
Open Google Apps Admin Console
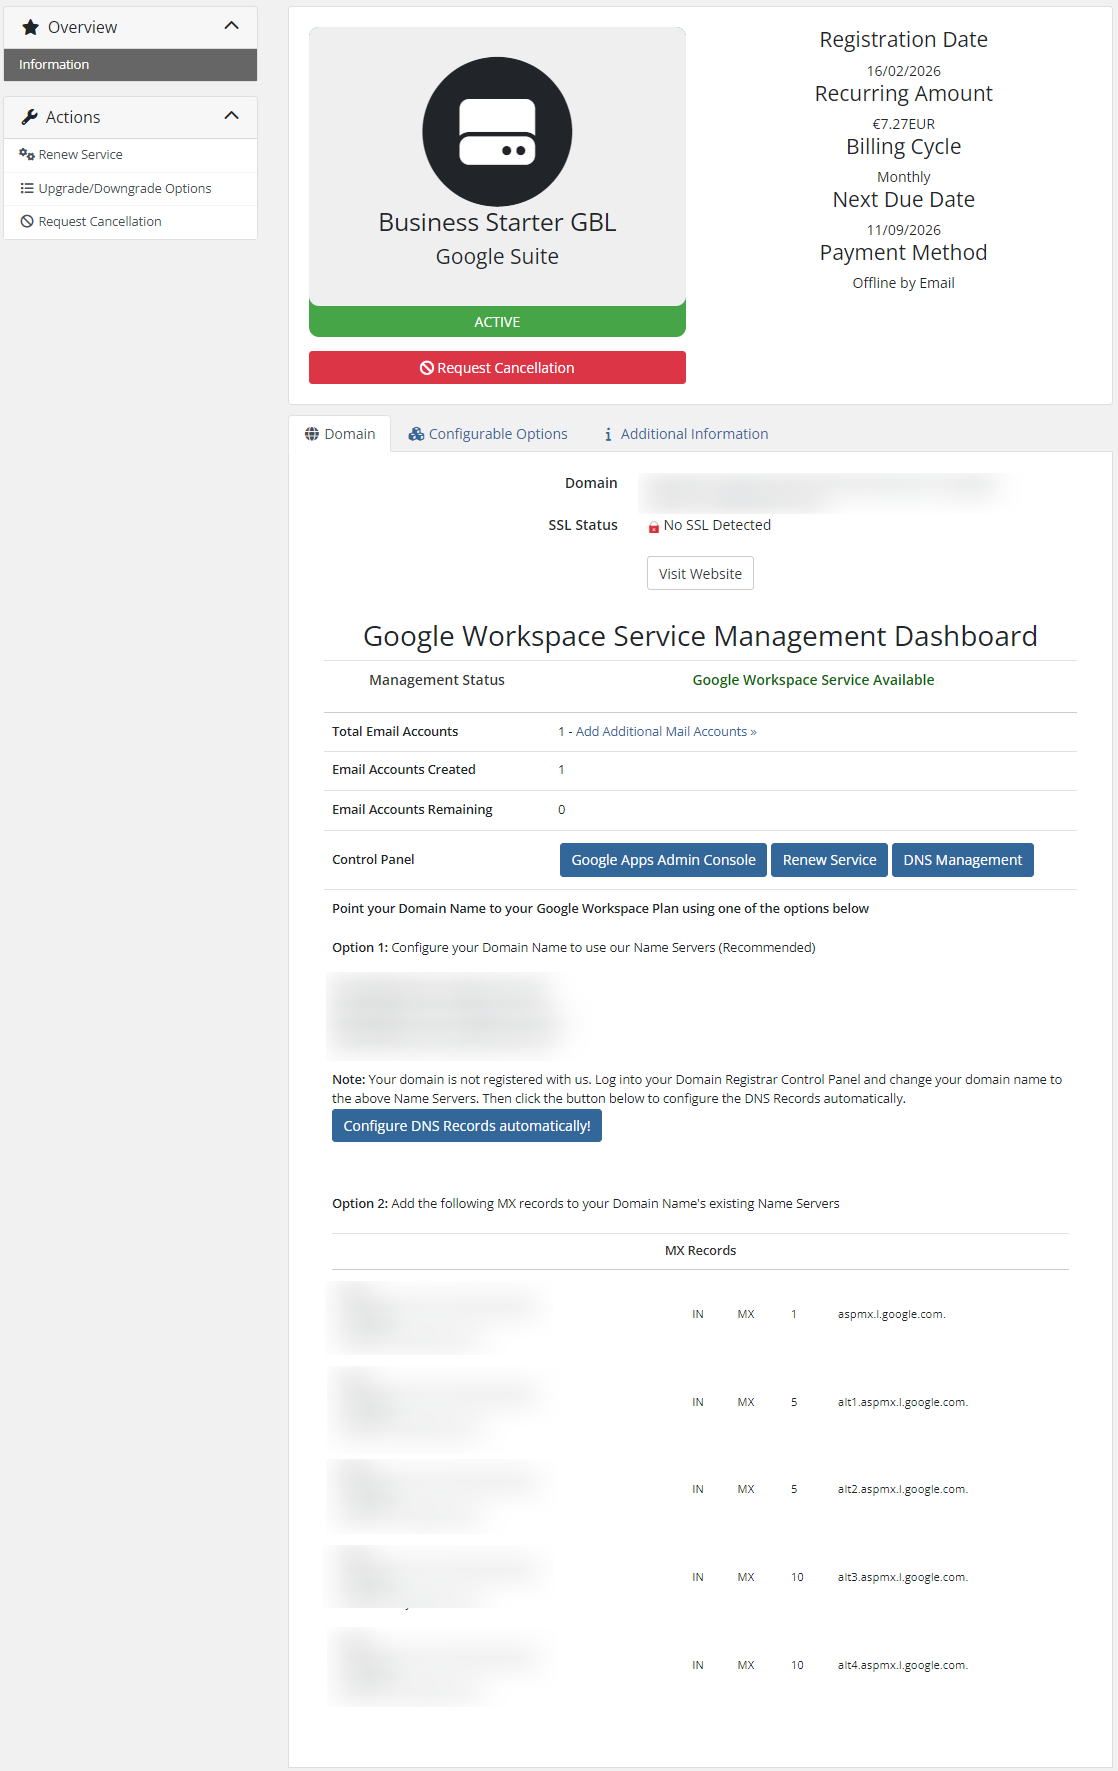pyautogui.click(x=663, y=860)
